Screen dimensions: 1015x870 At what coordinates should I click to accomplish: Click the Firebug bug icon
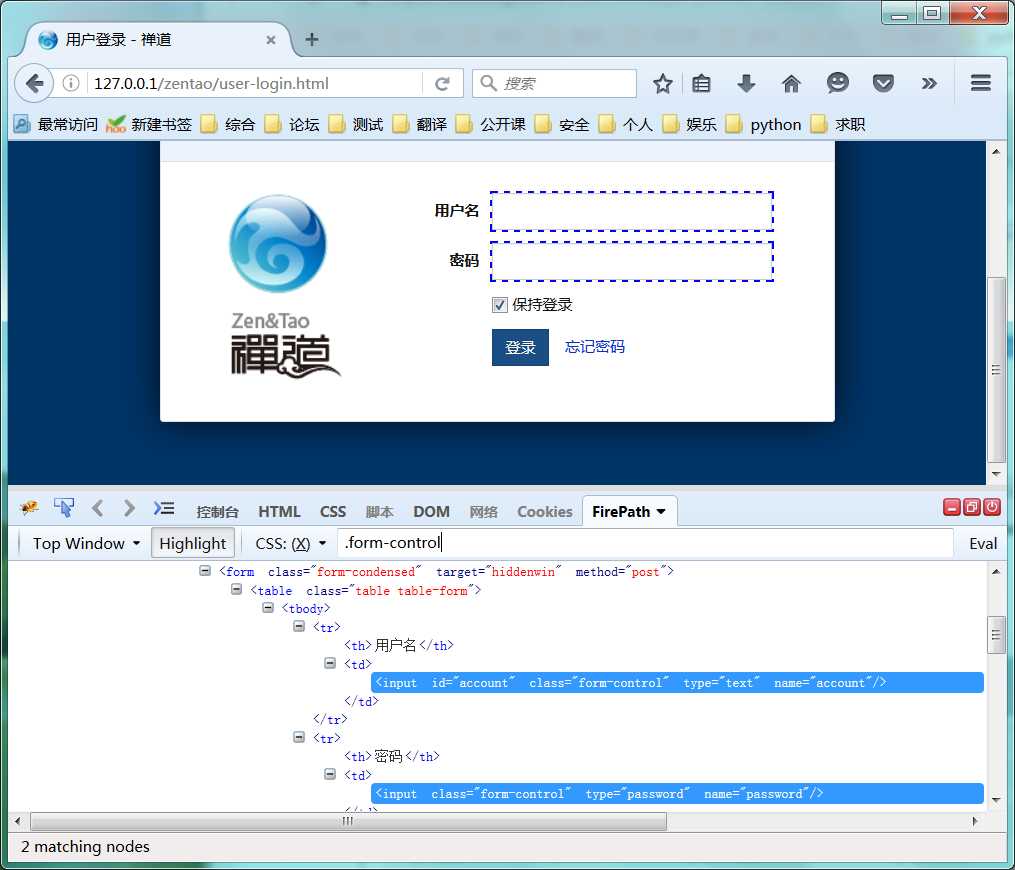pos(29,508)
